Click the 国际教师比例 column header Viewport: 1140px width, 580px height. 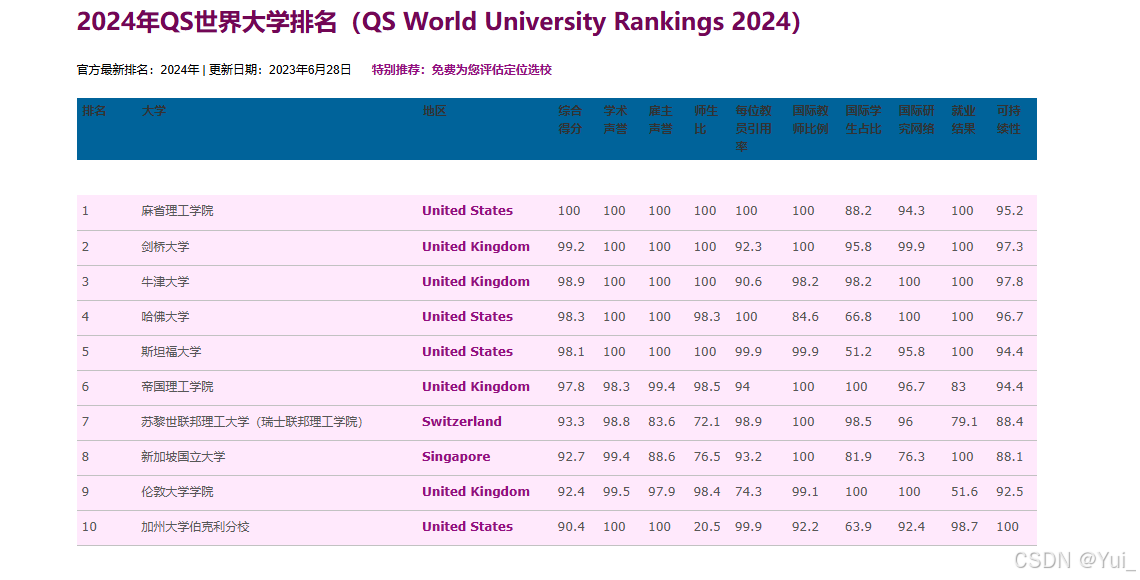pos(810,120)
